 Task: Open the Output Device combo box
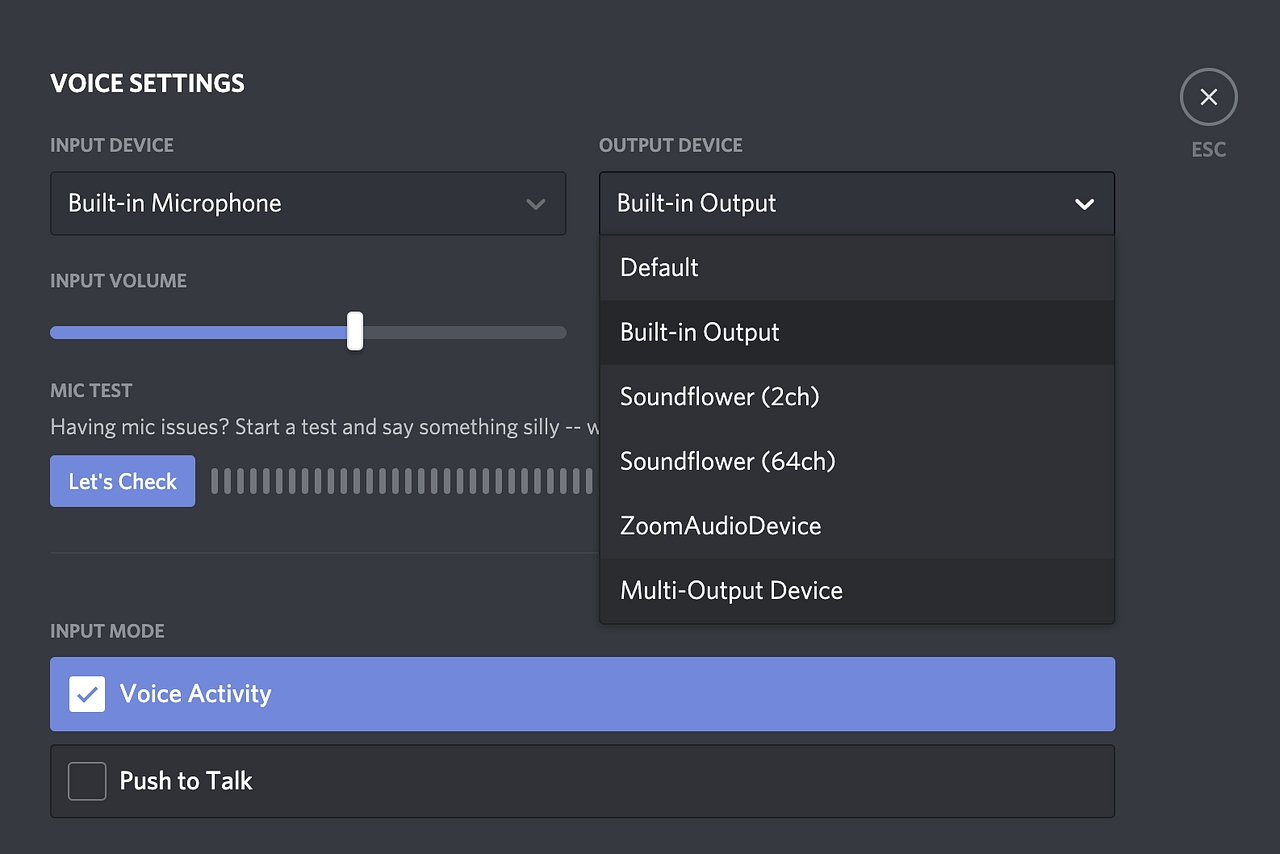(x=856, y=203)
